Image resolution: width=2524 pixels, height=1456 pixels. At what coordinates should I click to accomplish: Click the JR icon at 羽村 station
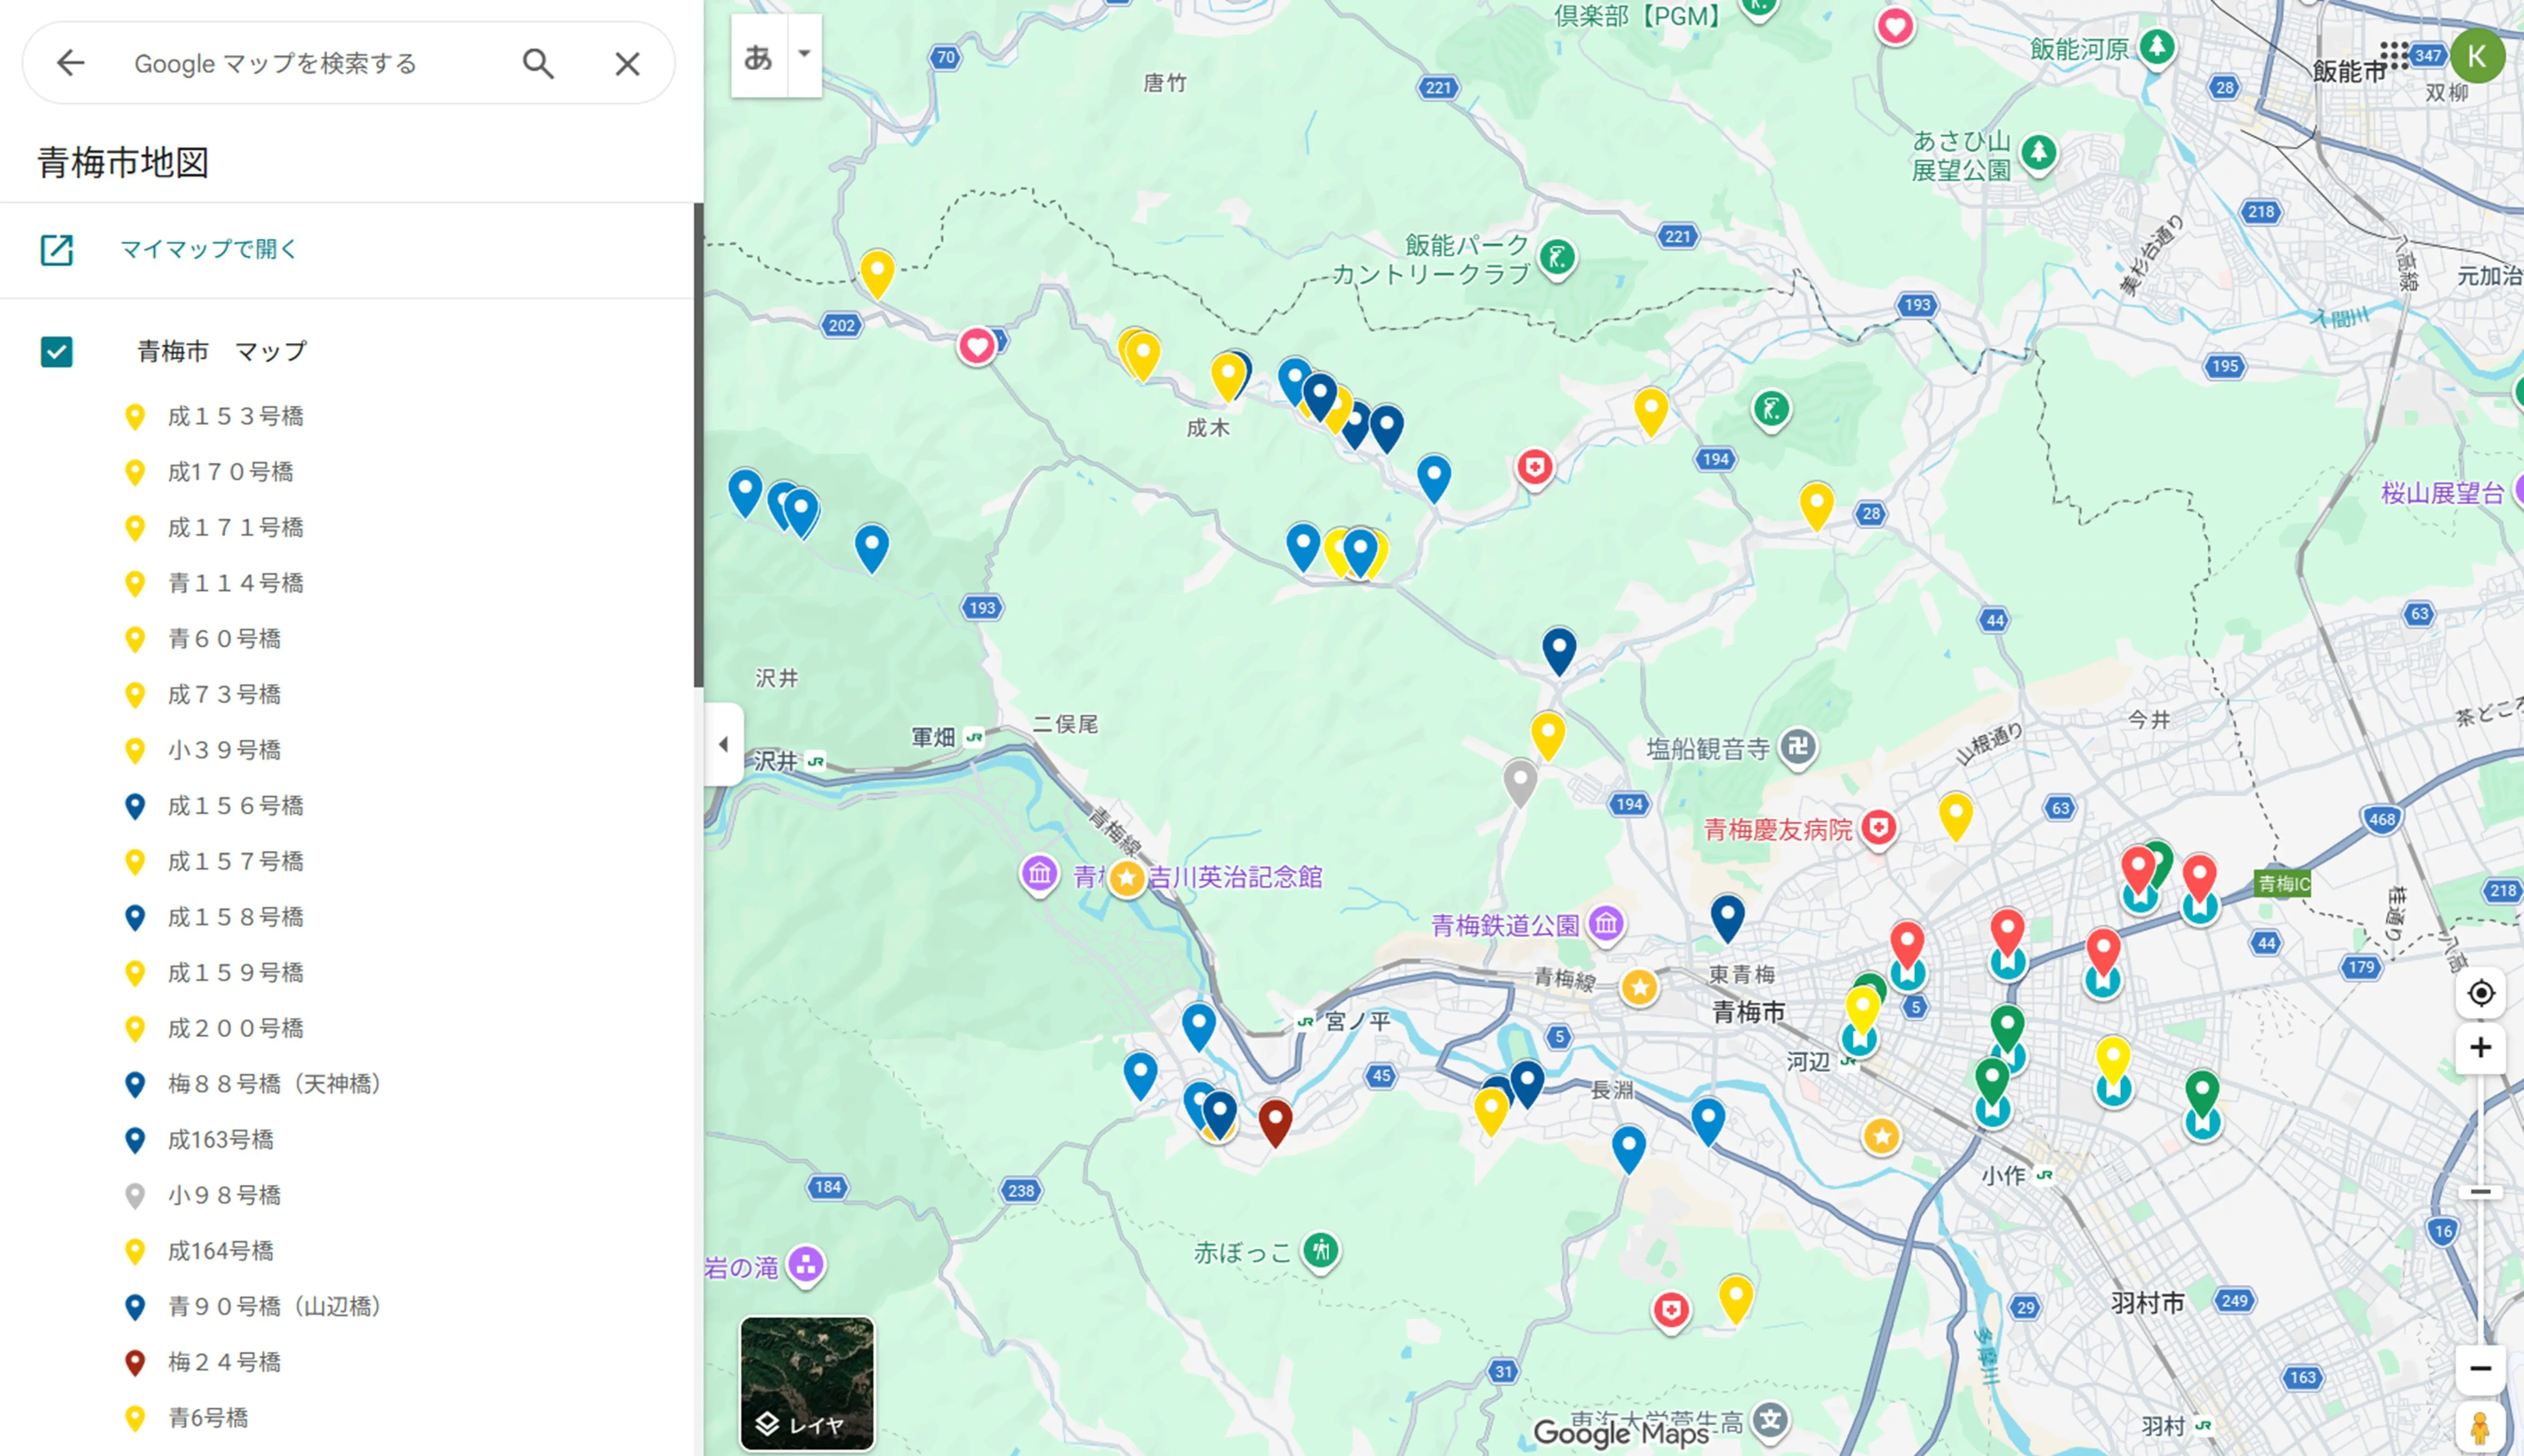(2203, 1425)
